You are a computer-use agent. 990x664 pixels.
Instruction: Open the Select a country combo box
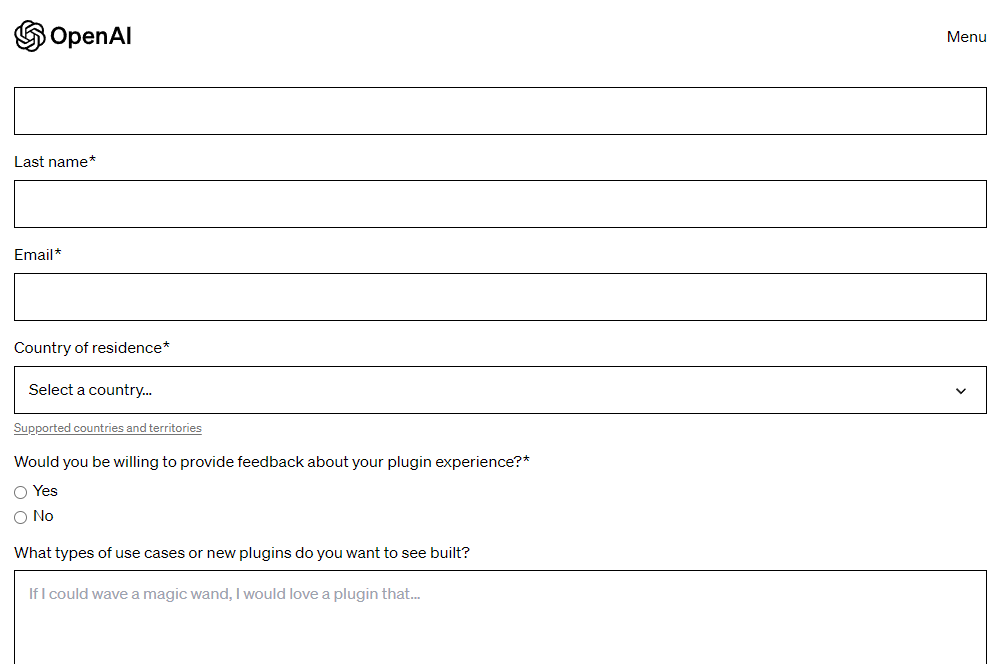tap(500, 390)
